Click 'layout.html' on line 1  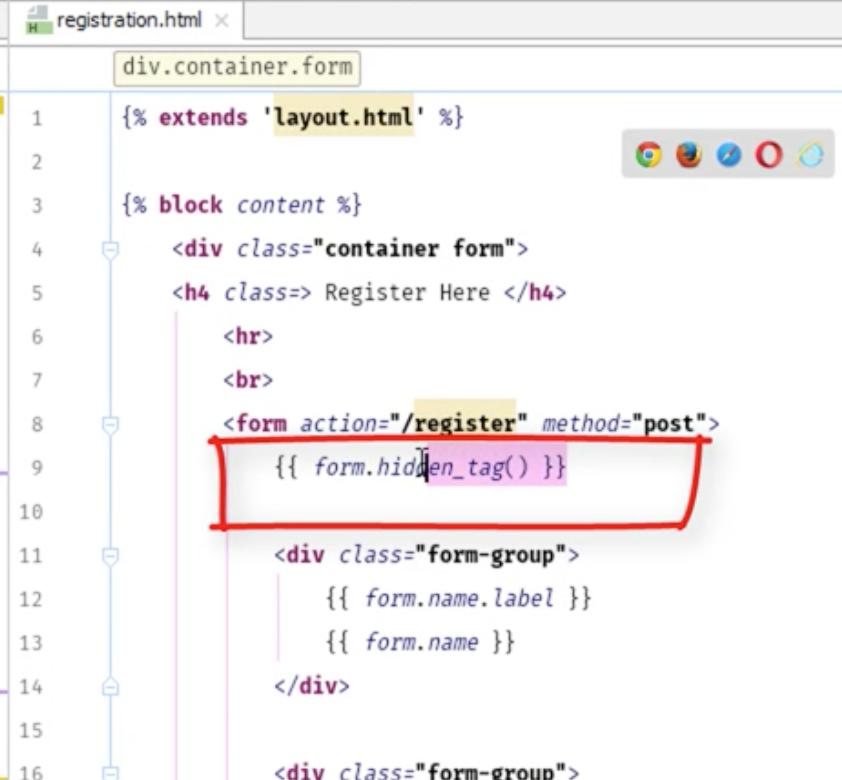[344, 117]
